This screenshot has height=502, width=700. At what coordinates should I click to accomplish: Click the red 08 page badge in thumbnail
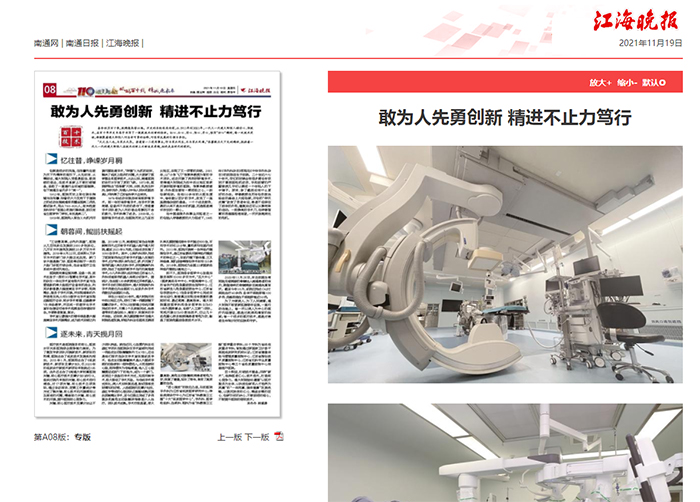[x=49, y=90]
